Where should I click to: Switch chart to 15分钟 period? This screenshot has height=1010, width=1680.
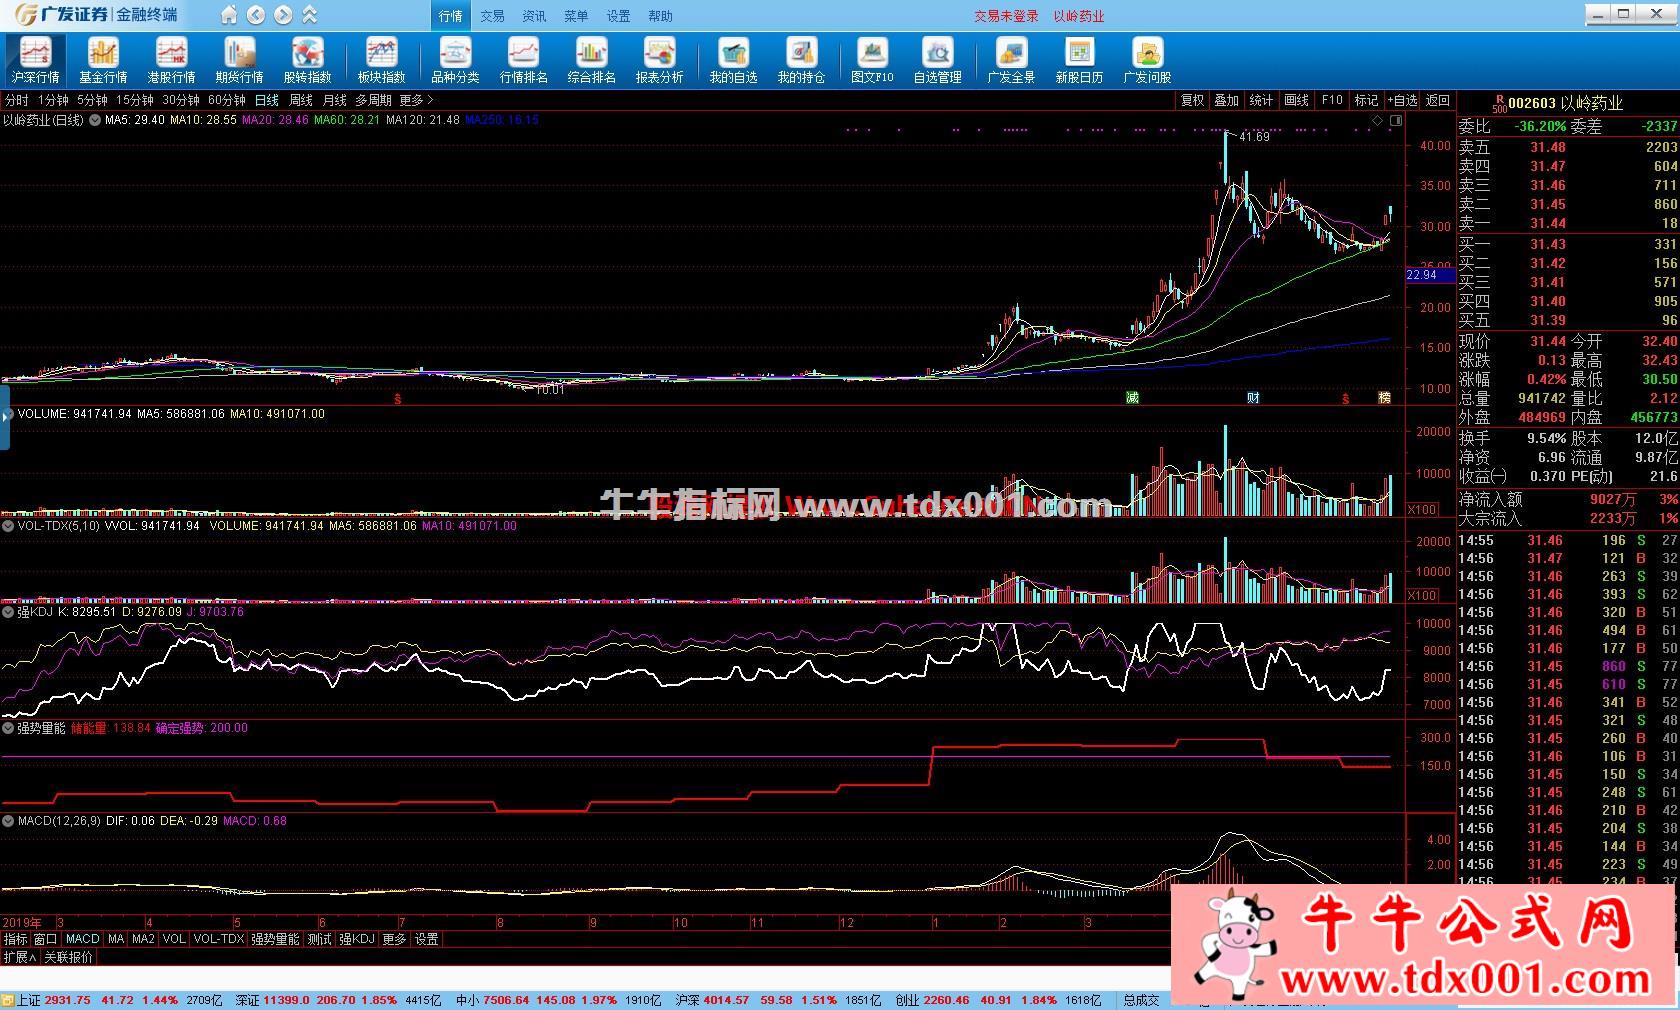[x=134, y=100]
